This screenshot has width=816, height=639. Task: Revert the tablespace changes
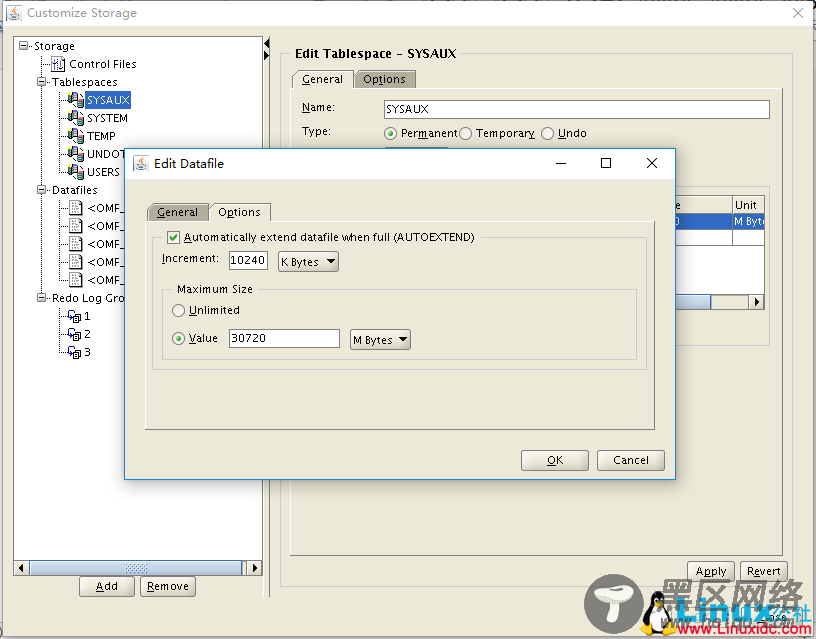coord(763,571)
